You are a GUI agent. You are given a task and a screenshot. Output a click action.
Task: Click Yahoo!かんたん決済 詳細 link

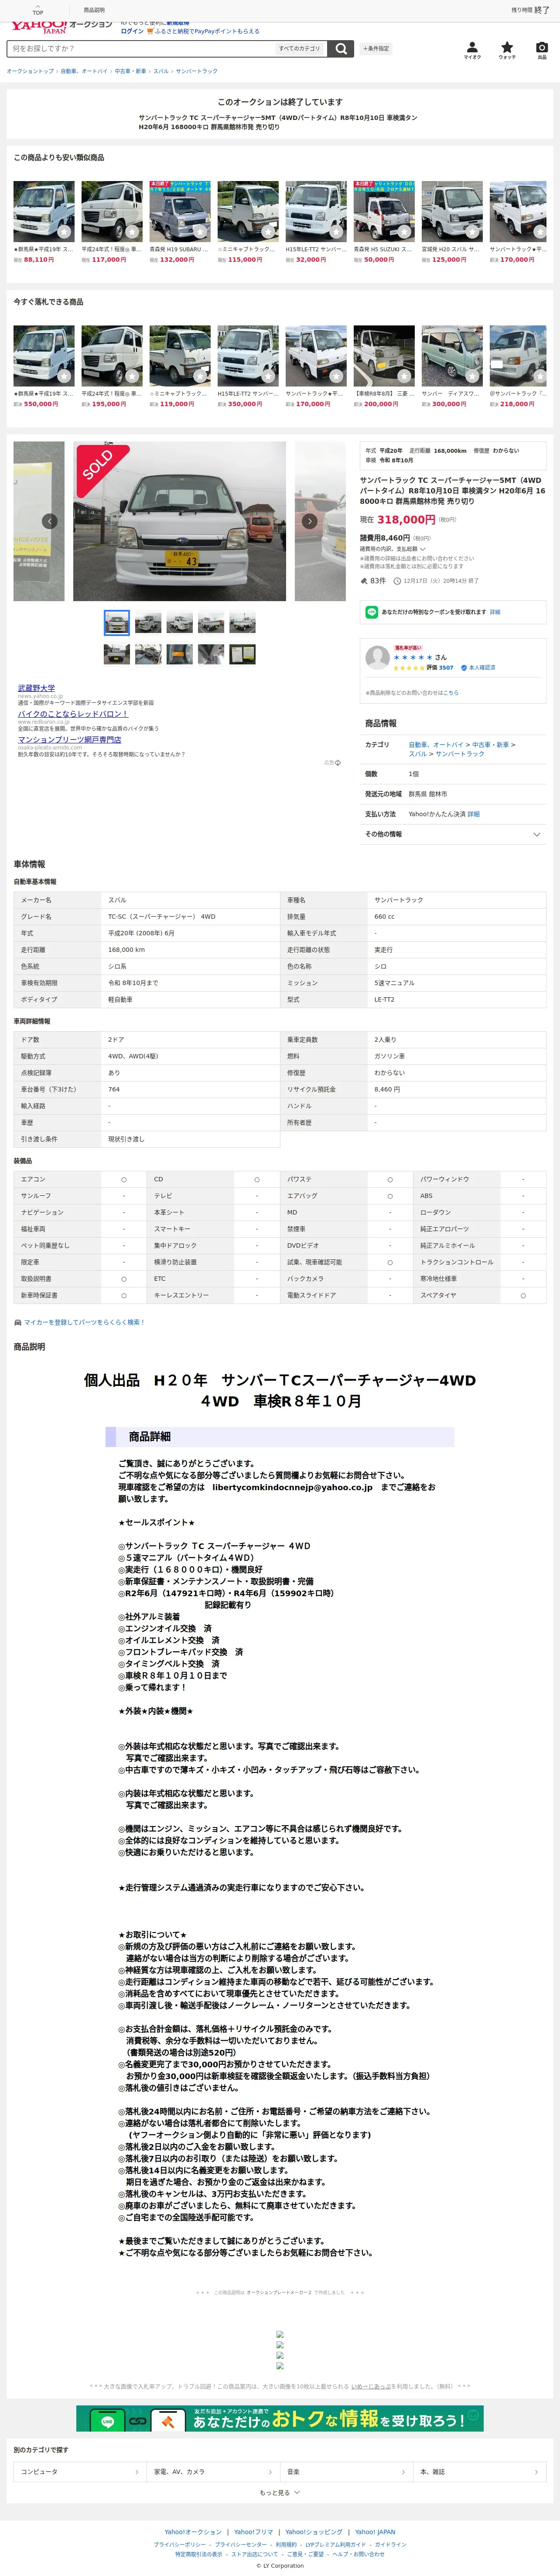coord(474,814)
